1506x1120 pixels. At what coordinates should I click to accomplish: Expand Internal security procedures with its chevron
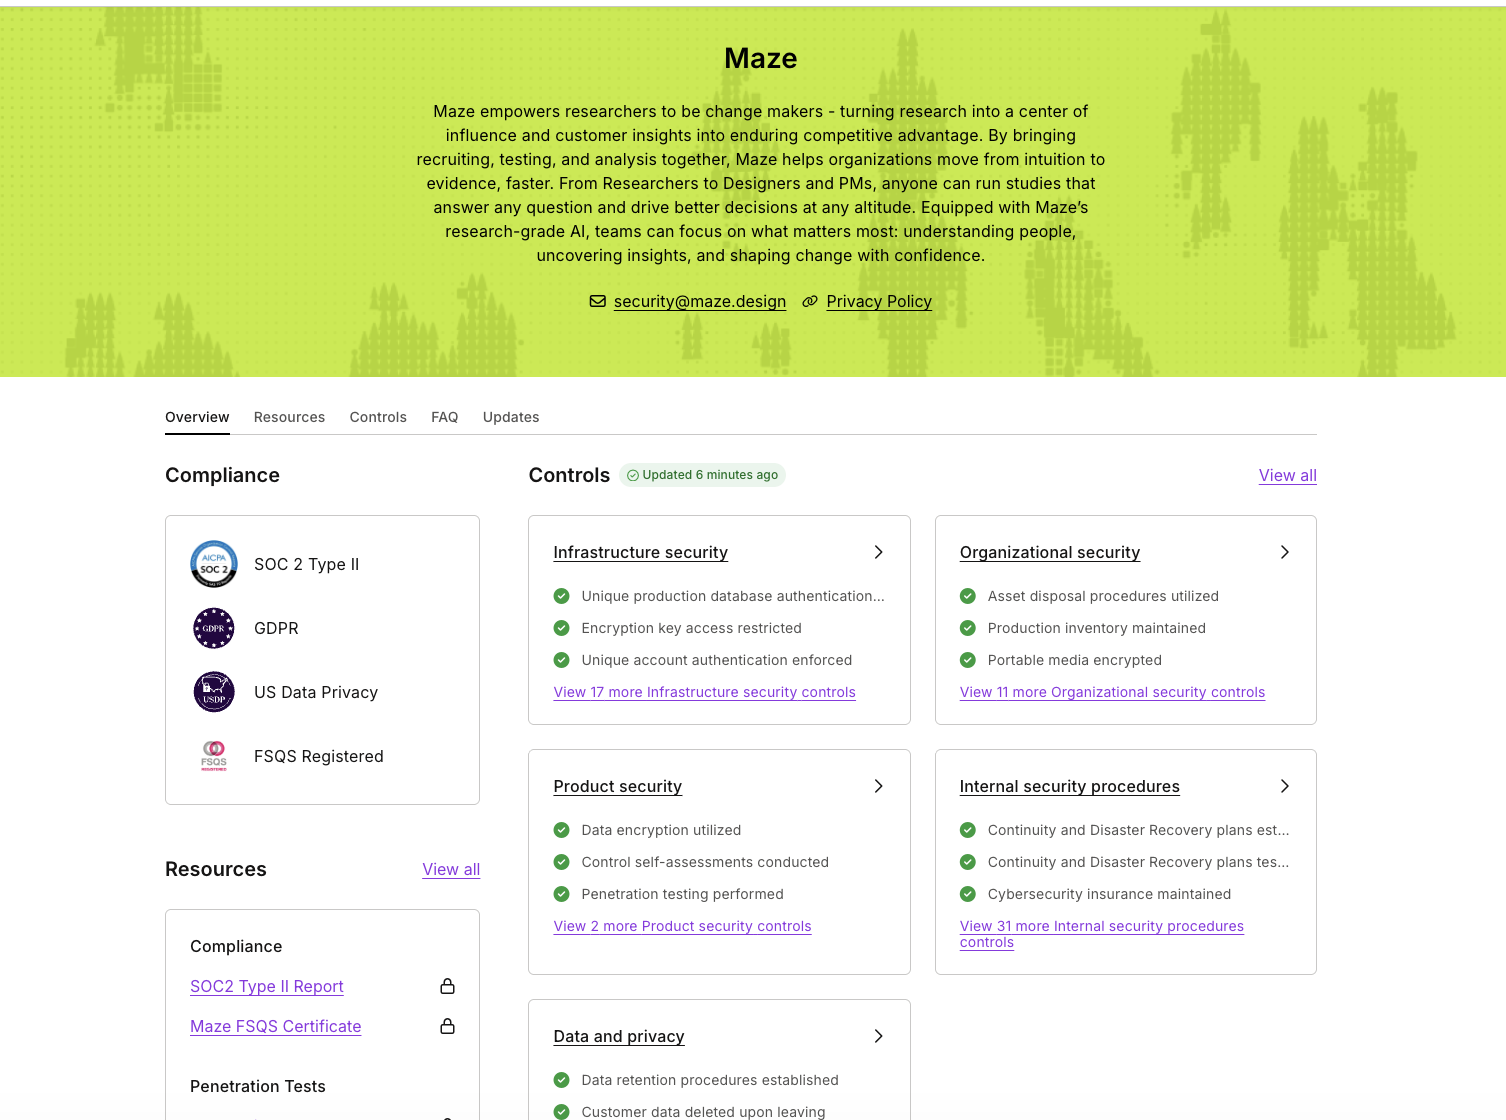[x=1285, y=786]
